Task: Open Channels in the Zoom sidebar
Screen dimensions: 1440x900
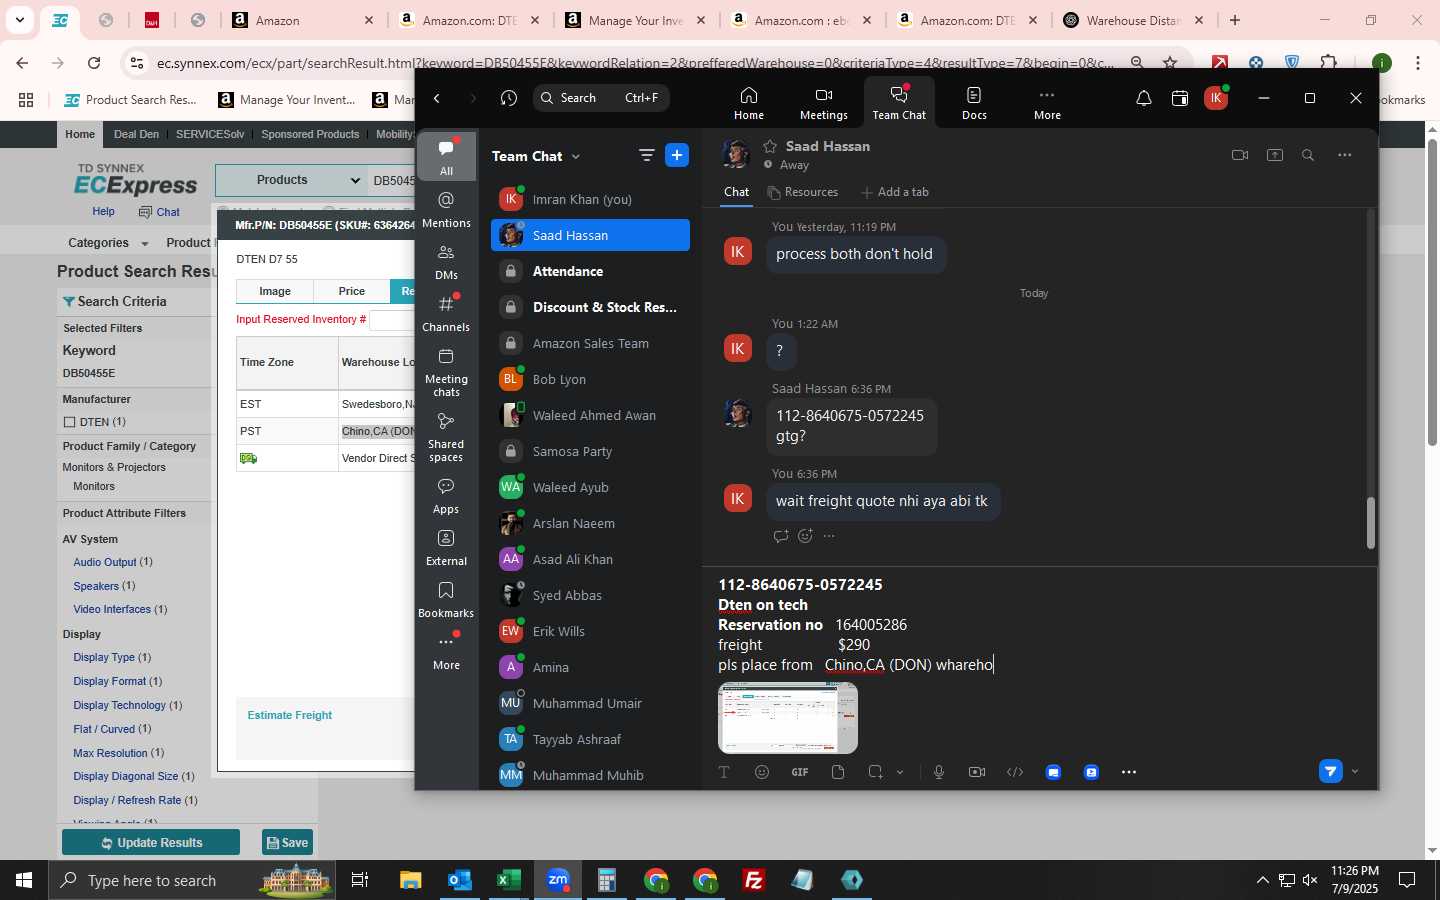Action: [x=446, y=313]
